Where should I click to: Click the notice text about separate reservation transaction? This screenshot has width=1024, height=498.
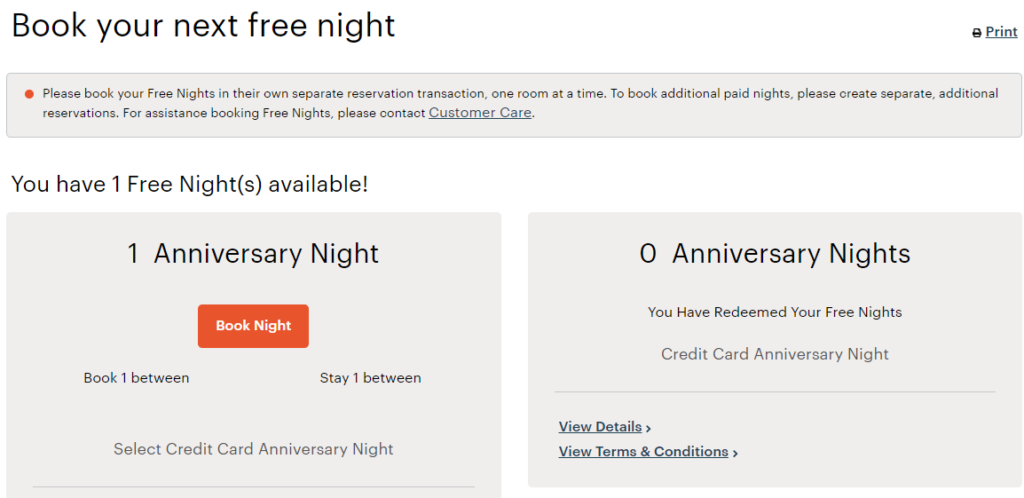tap(520, 103)
